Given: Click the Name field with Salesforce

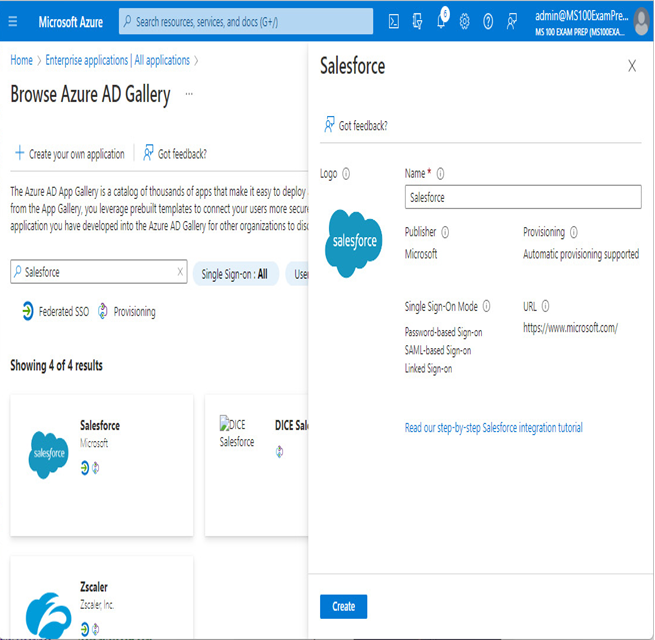Looking at the screenshot, I should 523,197.
